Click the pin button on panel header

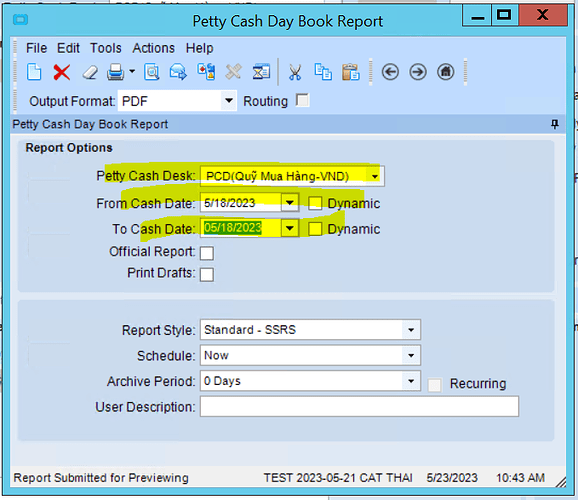click(x=555, y=124)
